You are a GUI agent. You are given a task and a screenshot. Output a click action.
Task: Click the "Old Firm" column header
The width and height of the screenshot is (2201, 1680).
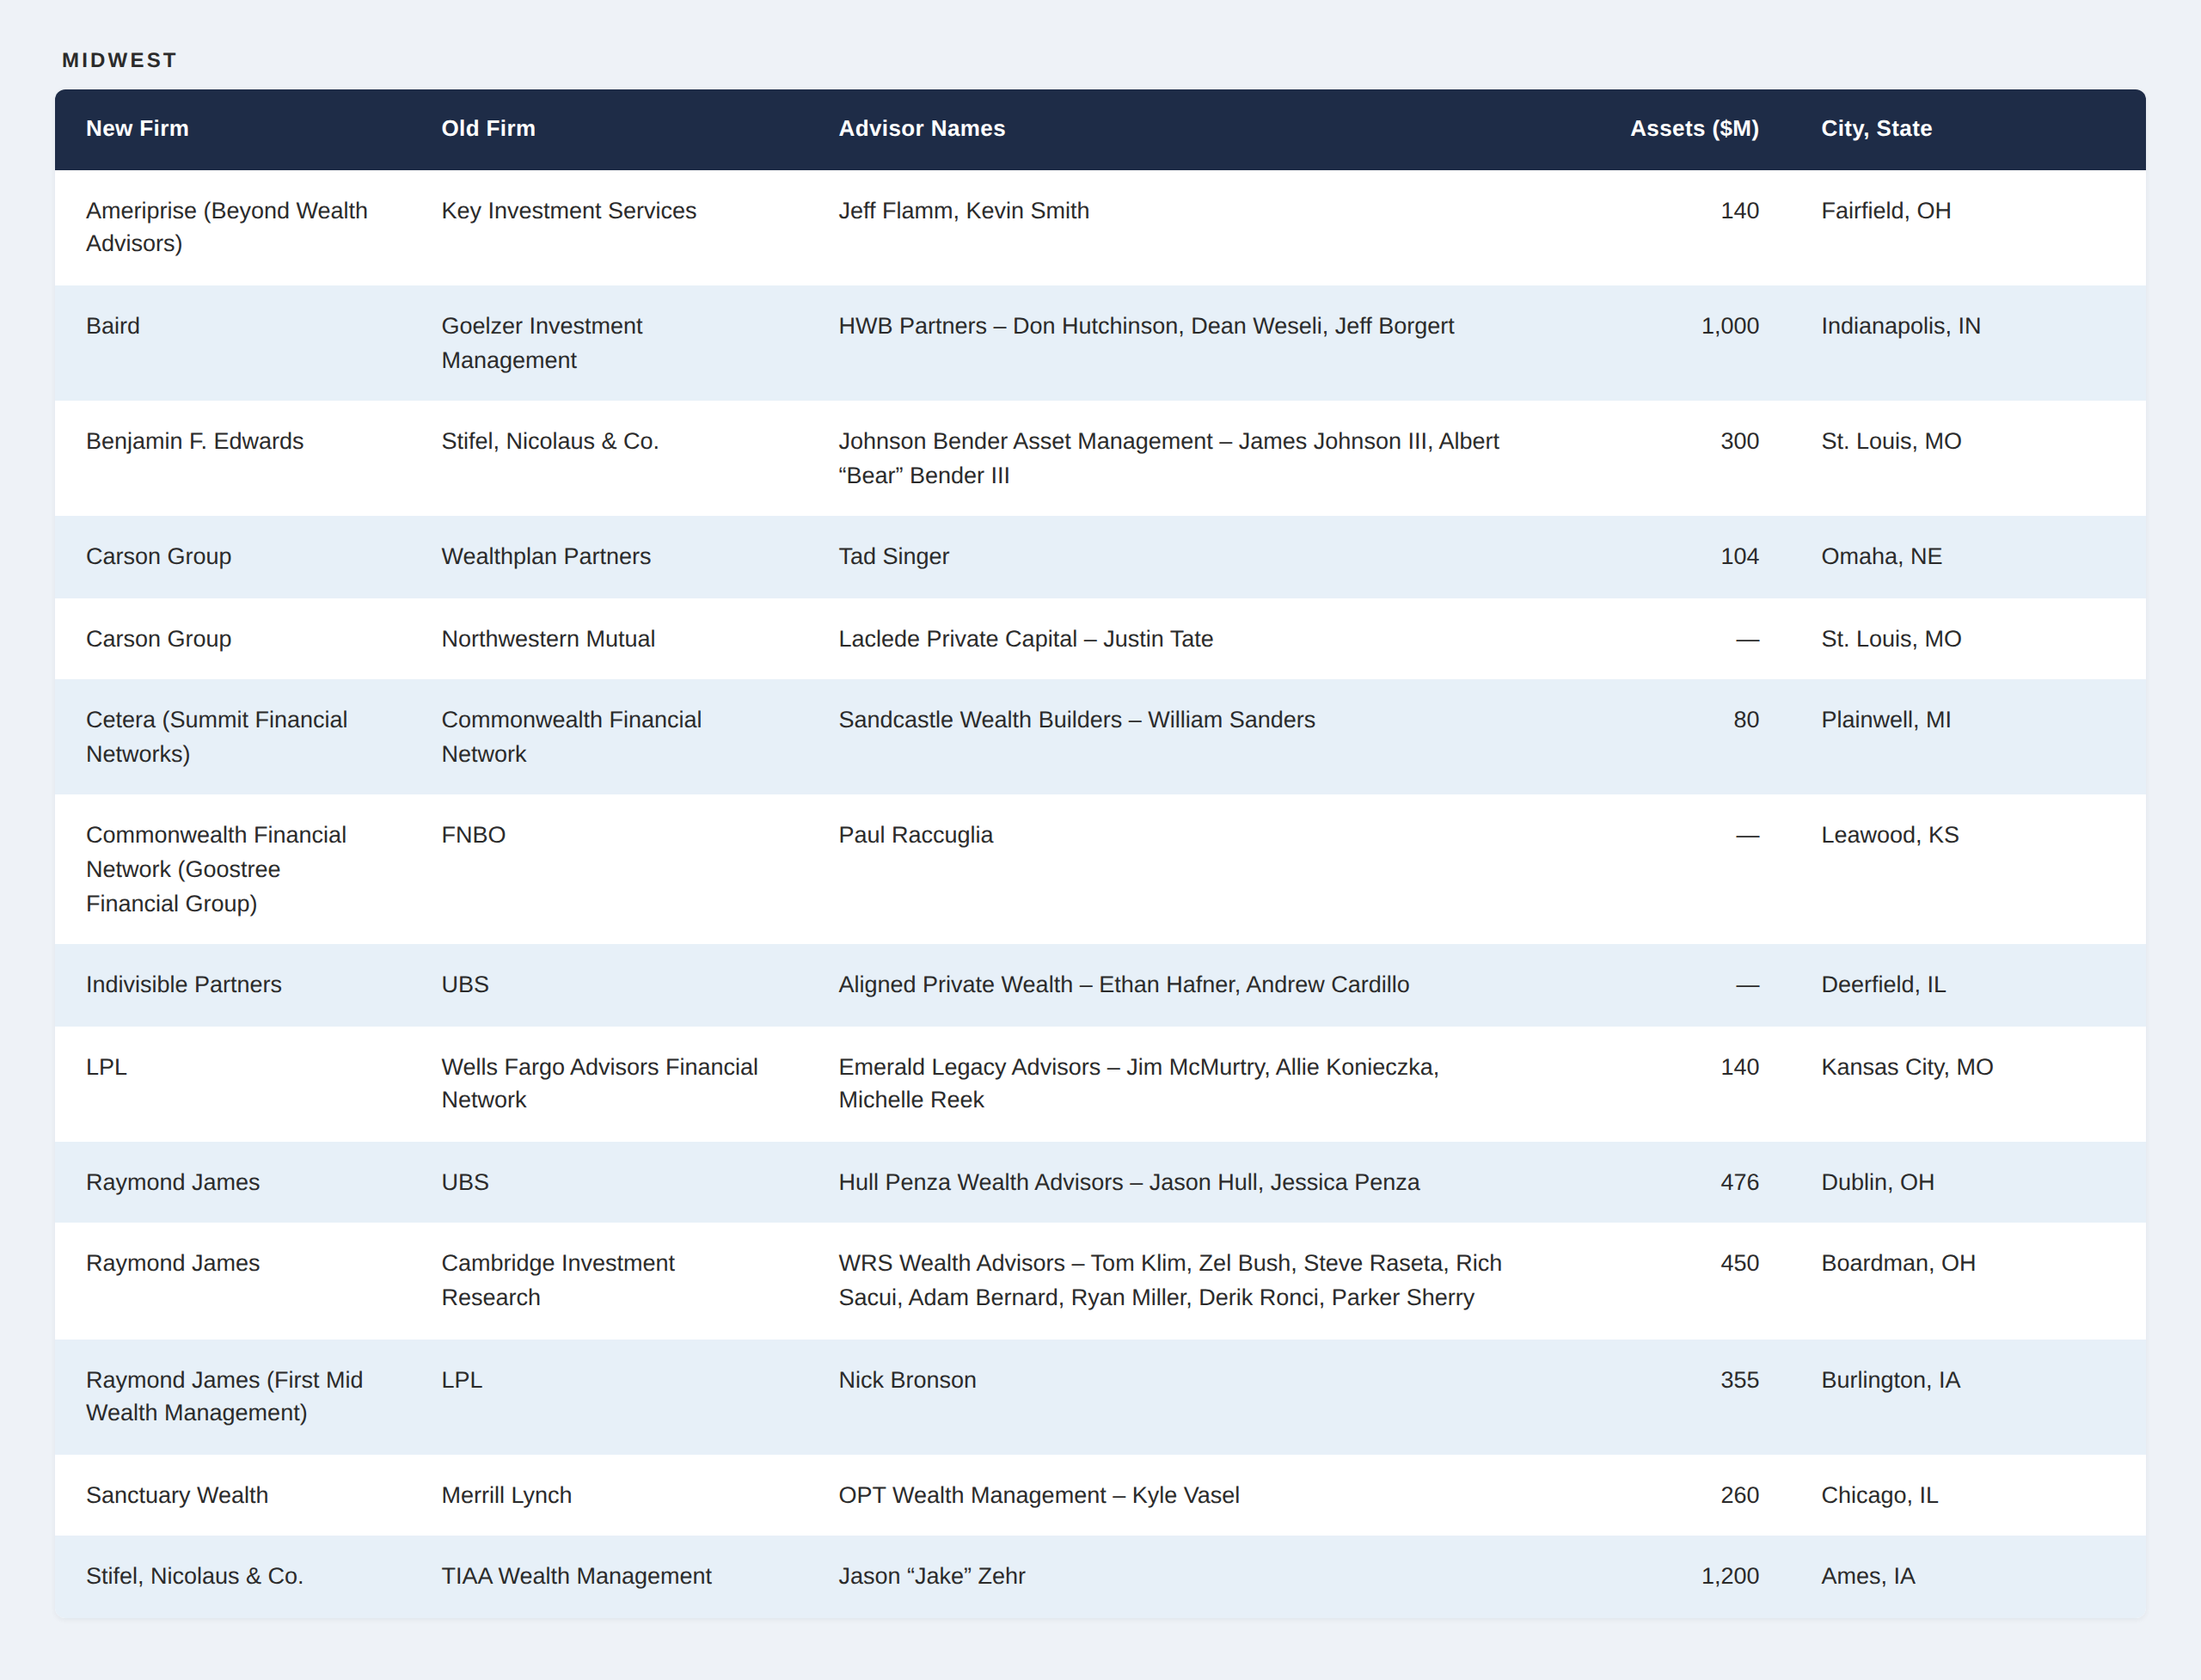pos(488,129)
